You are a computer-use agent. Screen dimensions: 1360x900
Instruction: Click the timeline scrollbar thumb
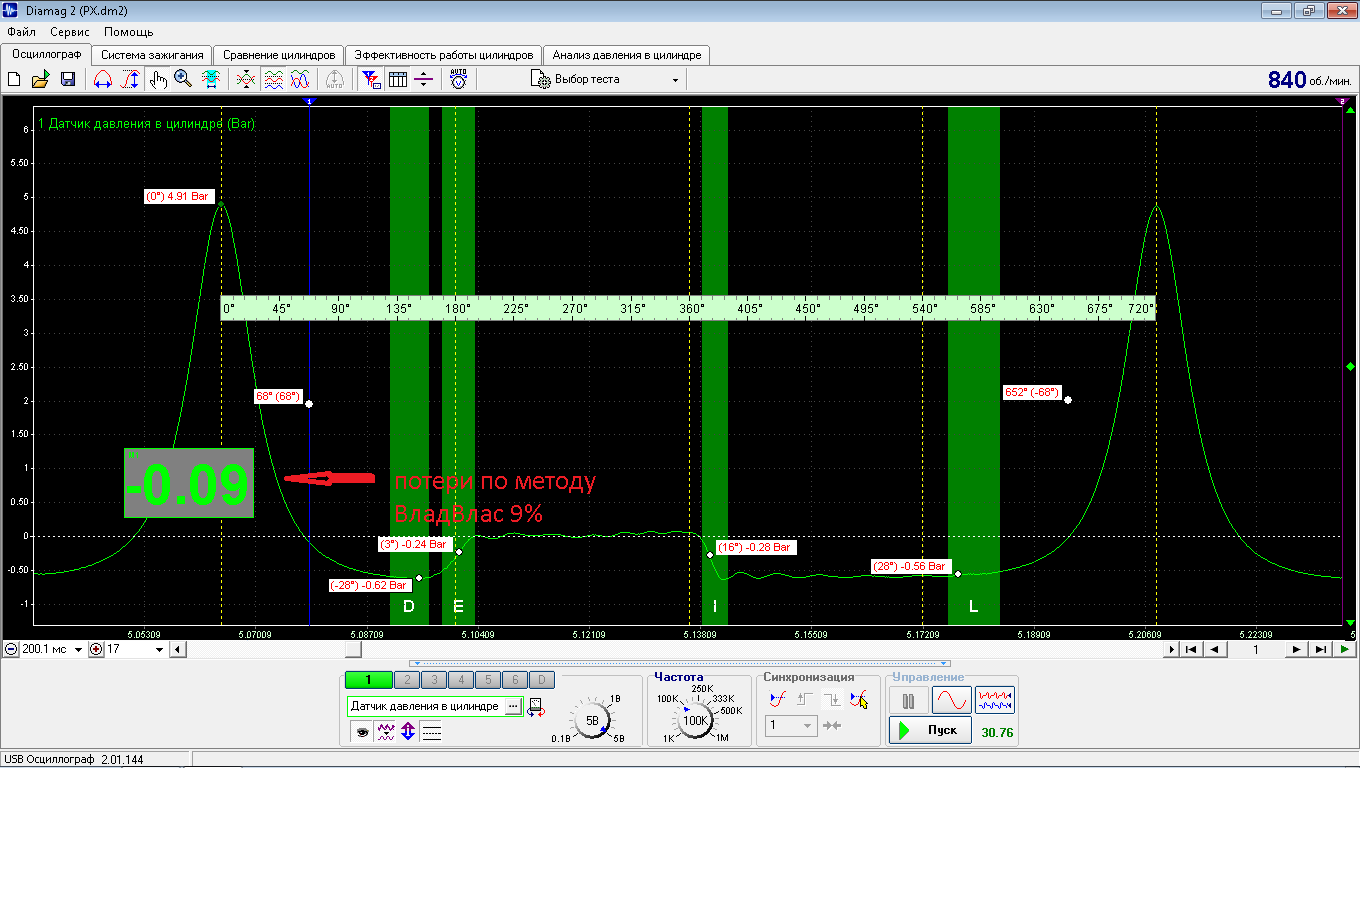[x=353, y=649]
